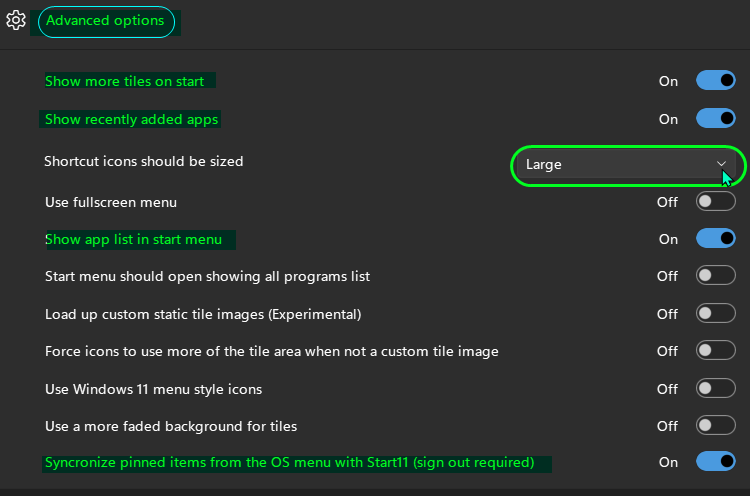Click the chevron arrow in Large dropdown
The image size is (750, 496).
[x=721, y=164]
